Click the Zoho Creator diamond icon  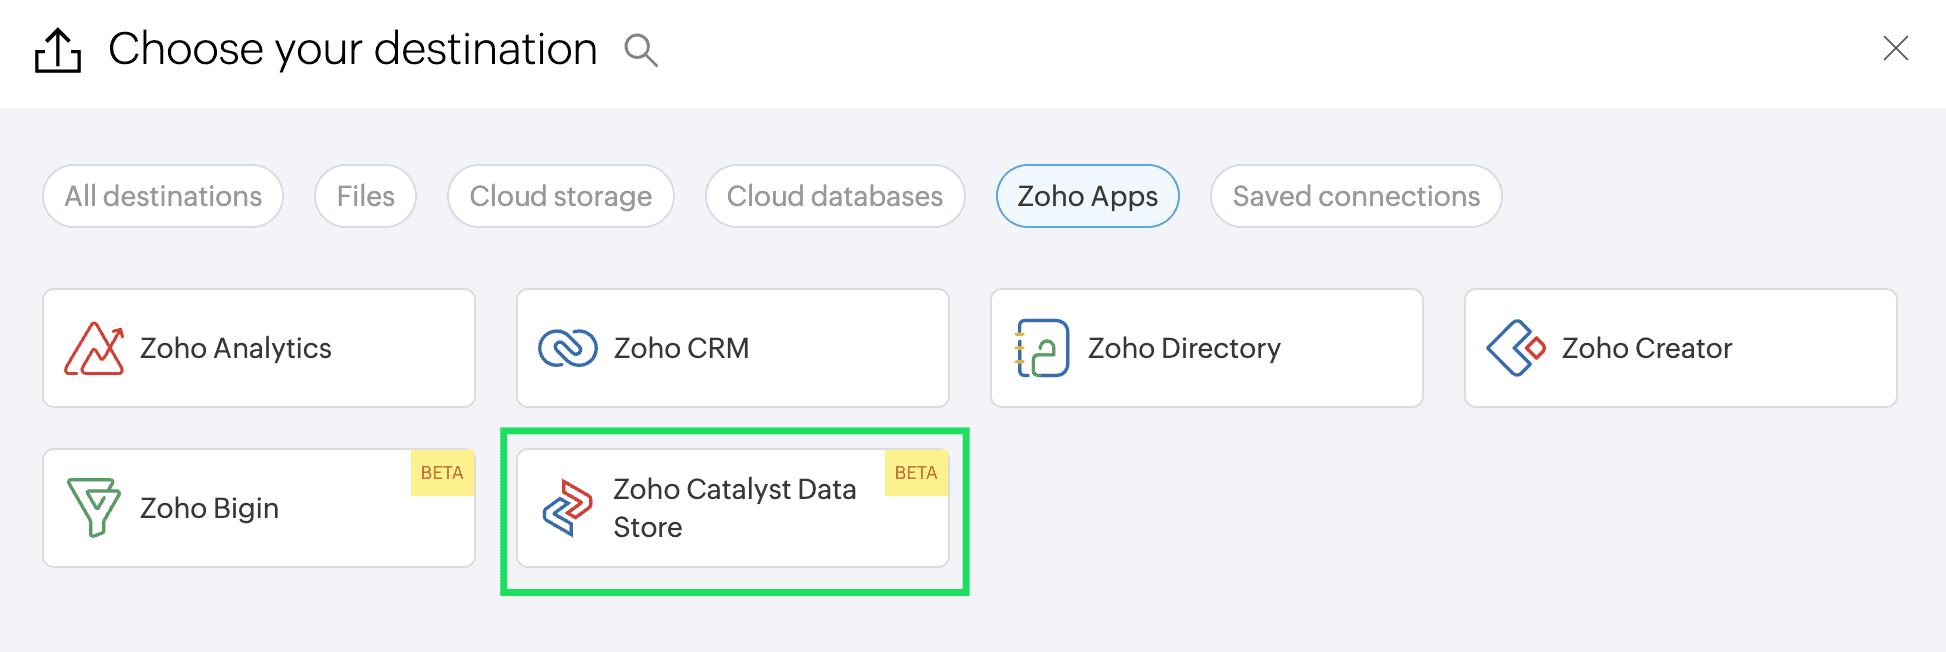point(1516,348)
